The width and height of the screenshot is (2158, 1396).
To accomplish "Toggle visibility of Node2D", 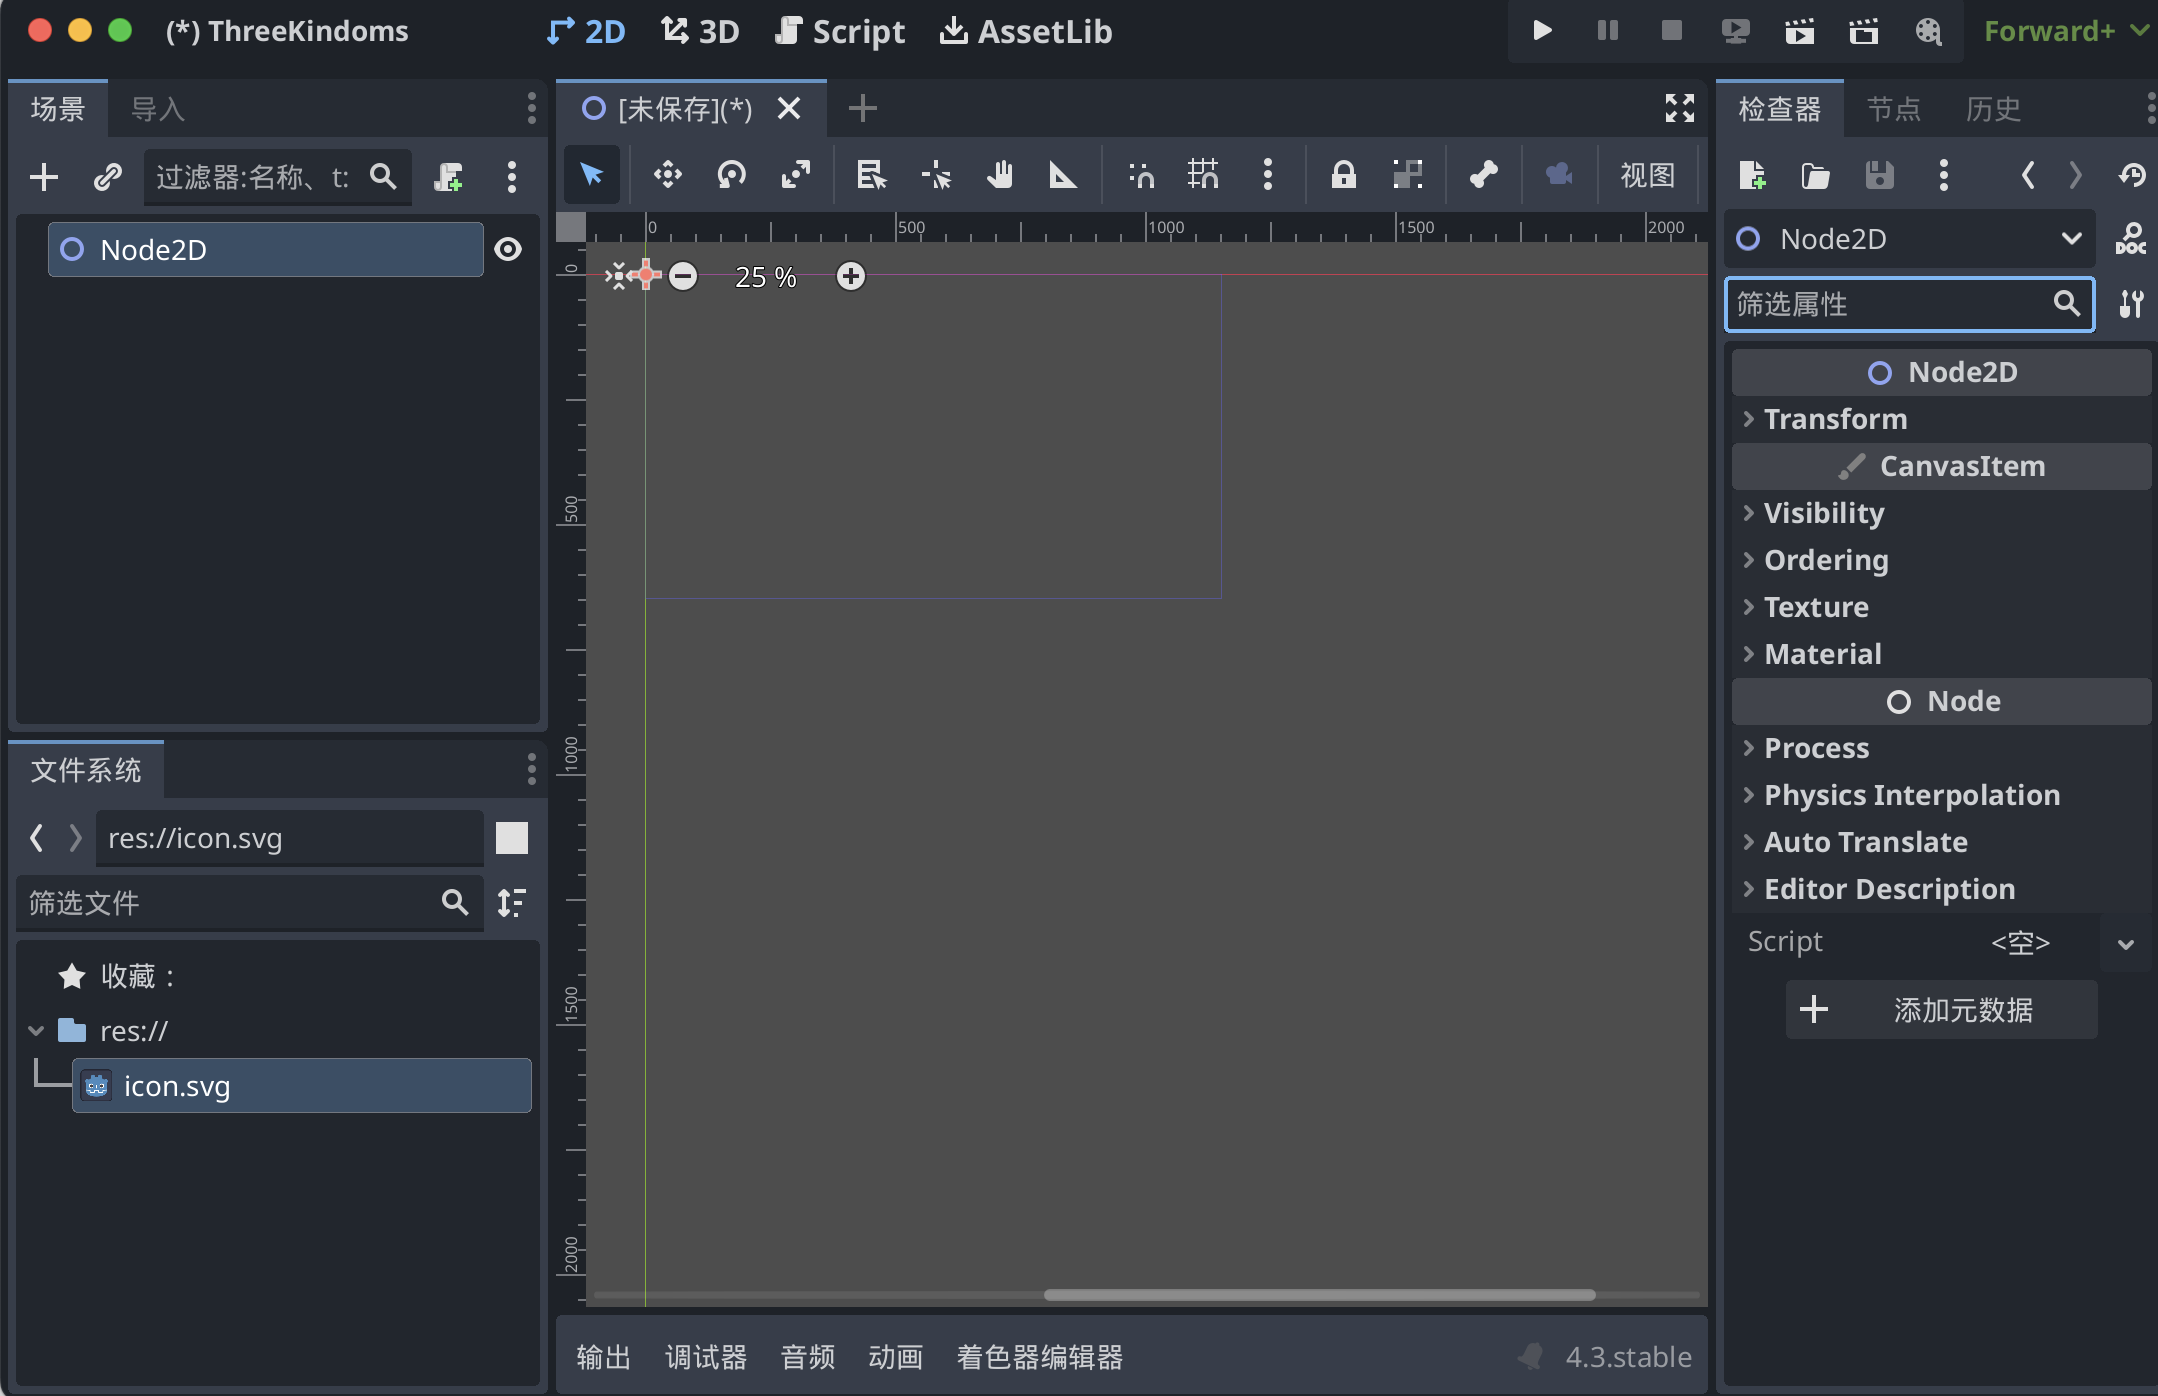I will (508, 249).
